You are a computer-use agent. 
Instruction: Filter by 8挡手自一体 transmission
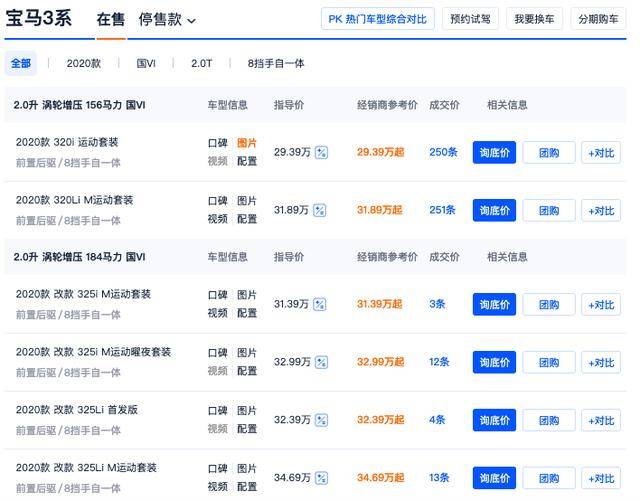tap(276, 63)
